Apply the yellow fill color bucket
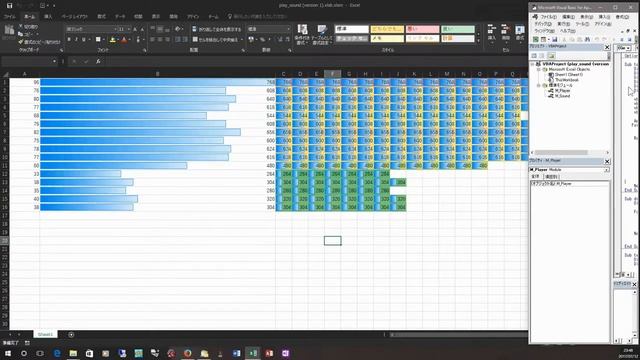The image size is (640, 360). pyautogui.click(x=113, y=40)
